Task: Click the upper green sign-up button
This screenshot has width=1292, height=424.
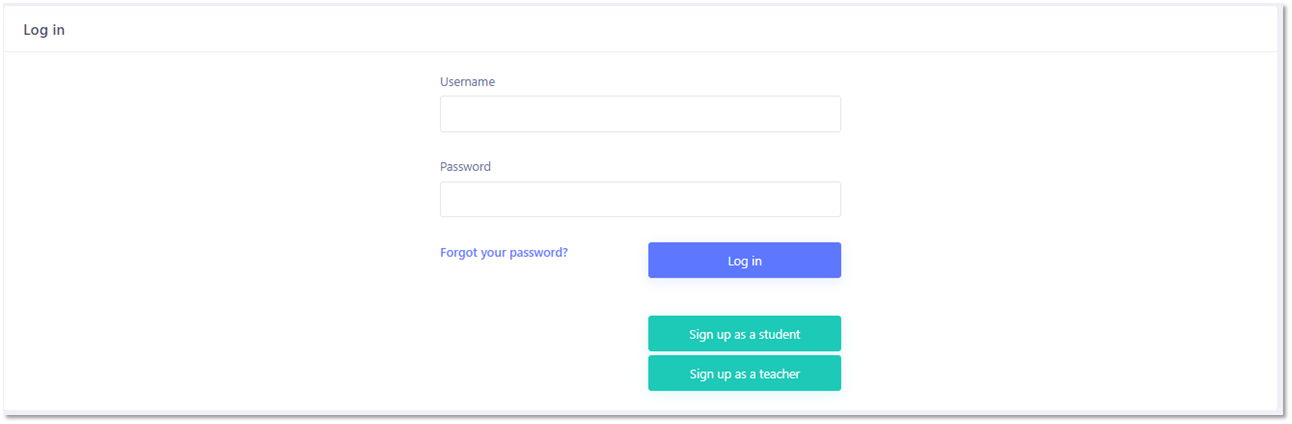Action: pos(744,334)
